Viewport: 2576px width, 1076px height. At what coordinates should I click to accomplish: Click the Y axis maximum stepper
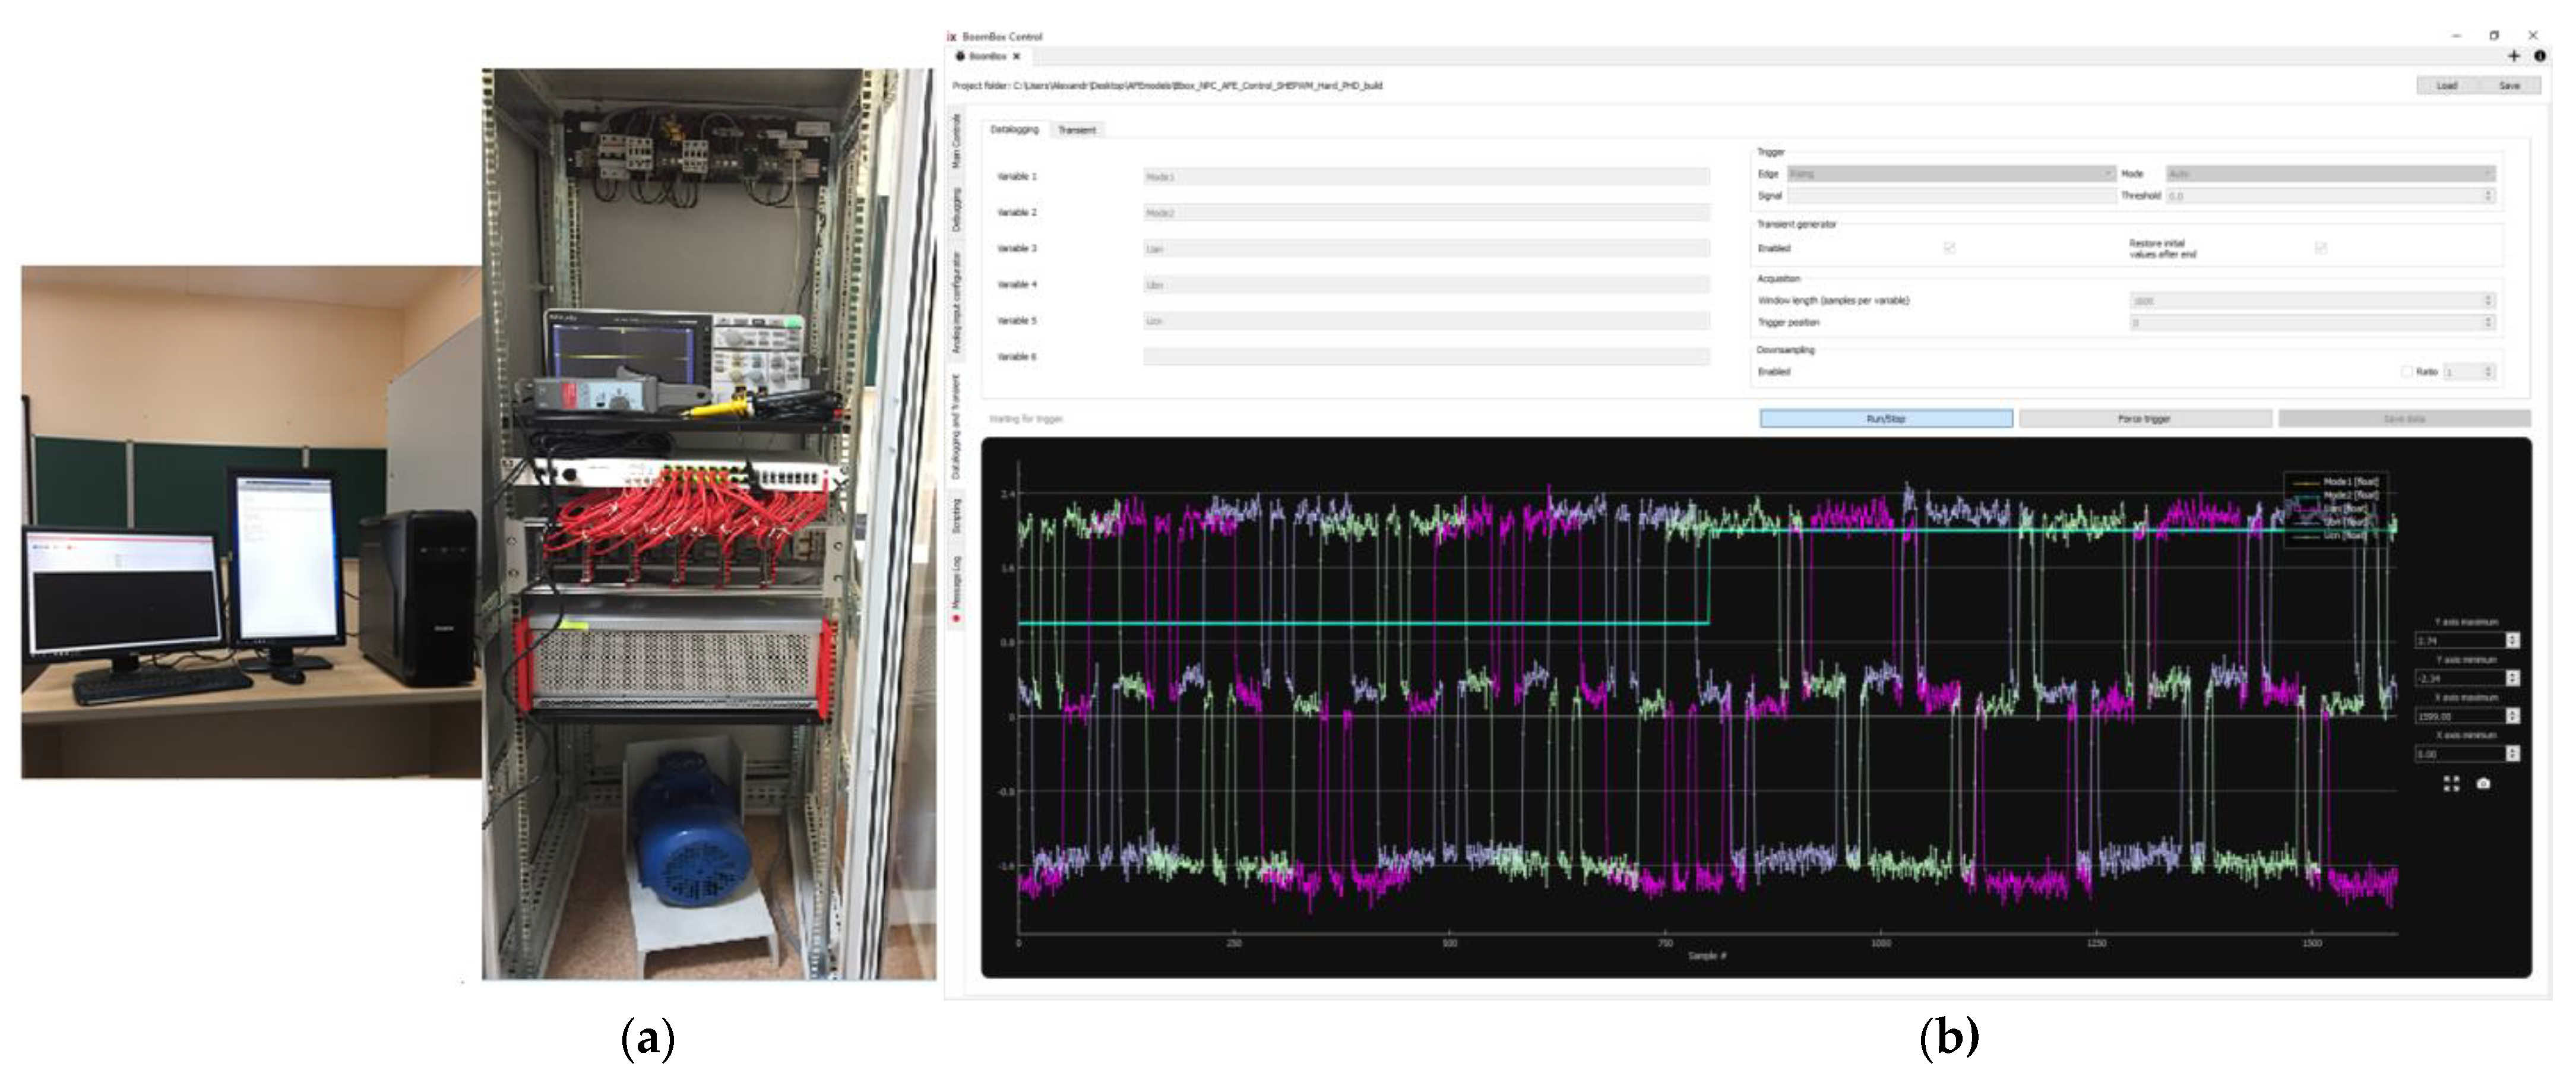(2512, 640)
